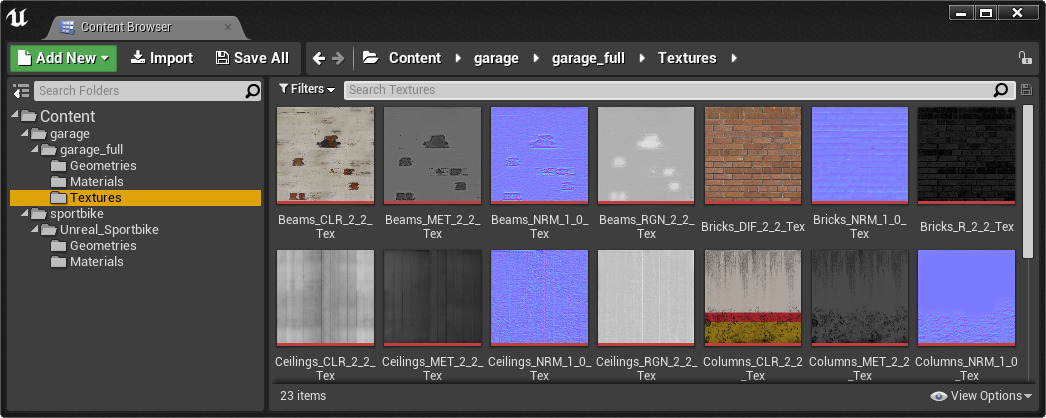Click the sportbike folder label
Image resolution: width=1046 pixels, height=418 pixels.
click(x=77, y=213)
